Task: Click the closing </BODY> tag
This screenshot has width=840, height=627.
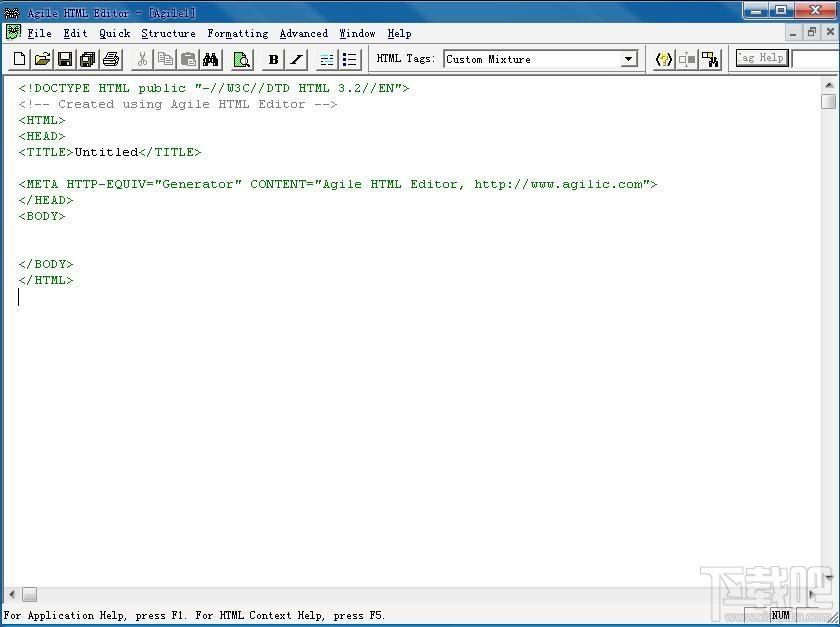Action: [46, 264]
